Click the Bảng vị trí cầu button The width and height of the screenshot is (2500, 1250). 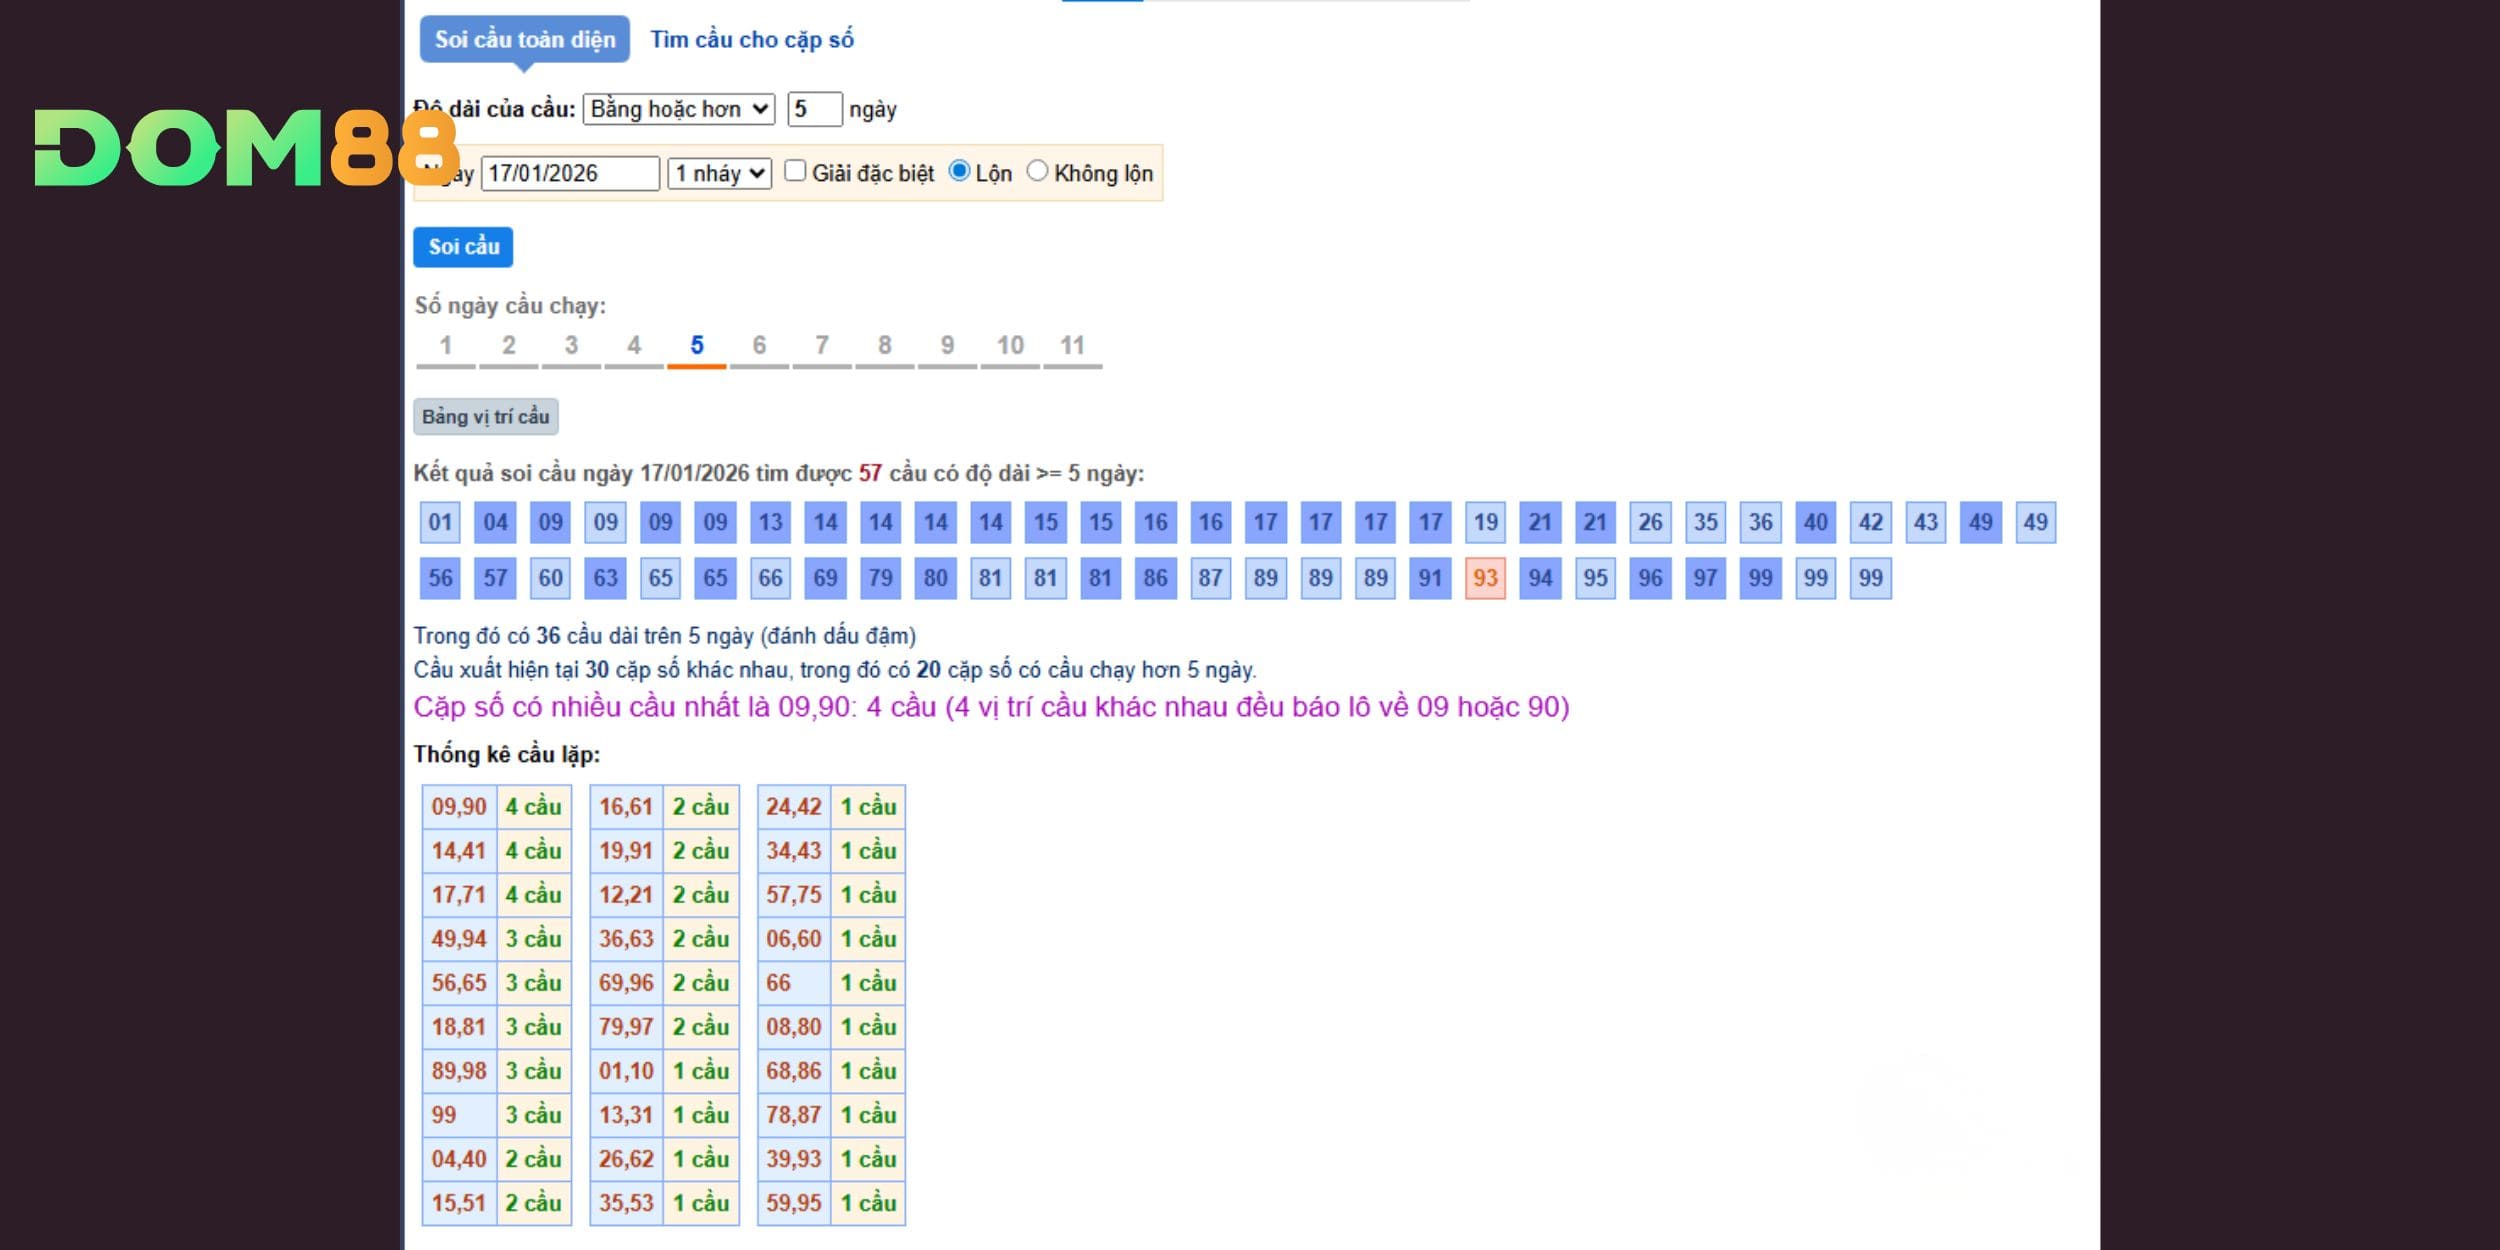pos(485,416)
